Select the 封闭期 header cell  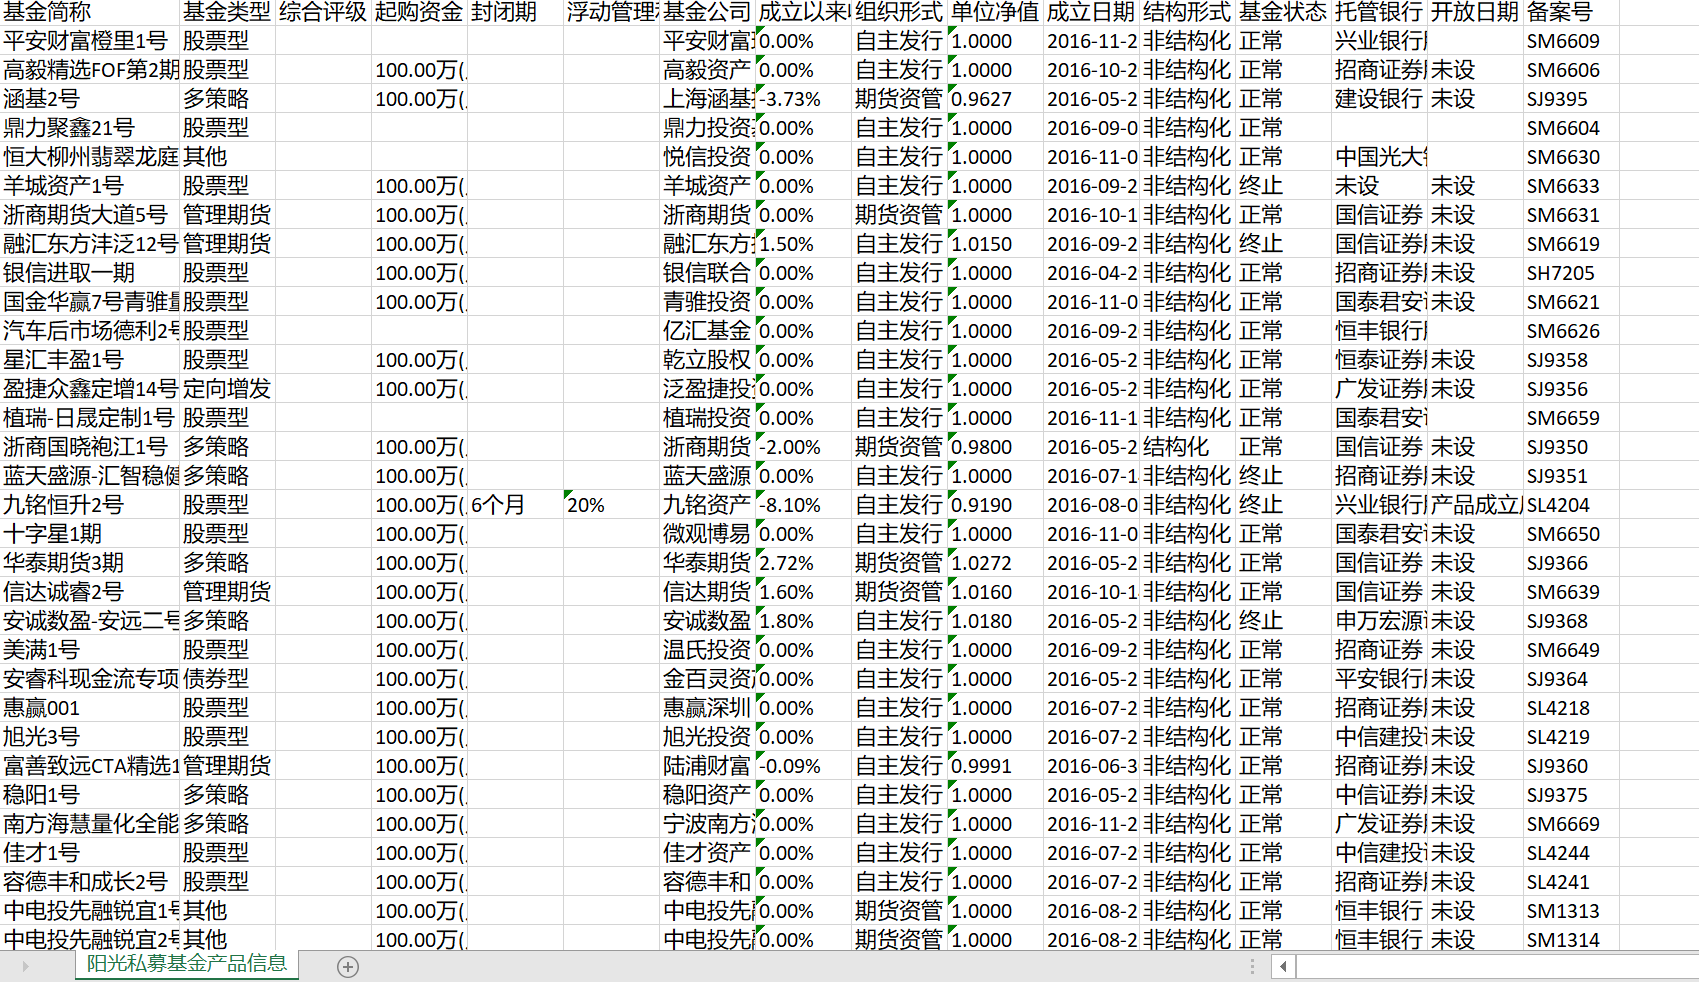tap(515, 12)
